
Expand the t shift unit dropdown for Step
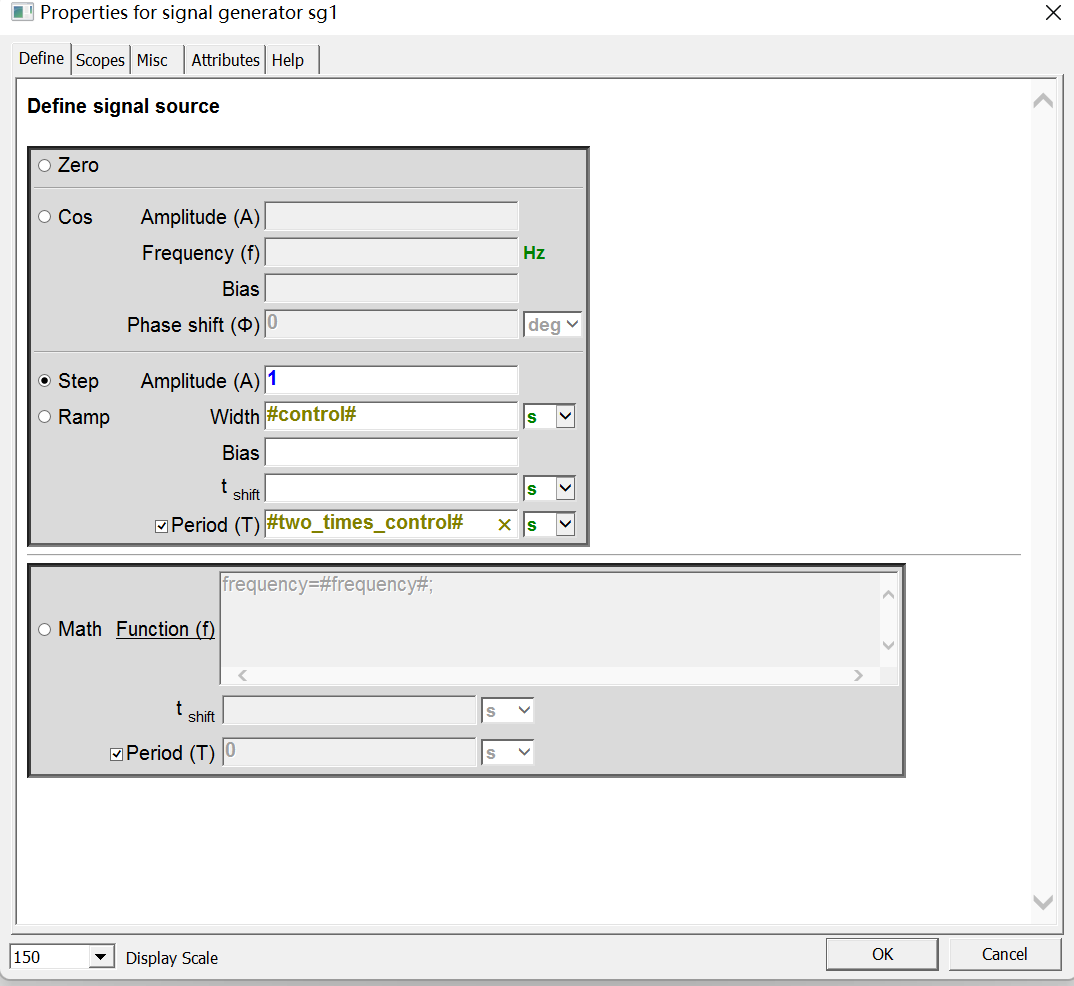tap(565, 489)
